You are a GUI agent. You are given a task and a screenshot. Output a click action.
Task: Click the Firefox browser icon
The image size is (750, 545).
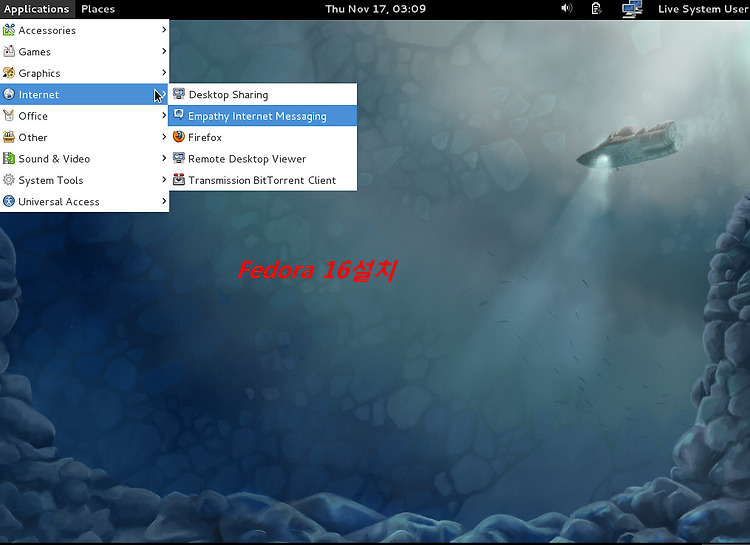[x=179, y=137]
